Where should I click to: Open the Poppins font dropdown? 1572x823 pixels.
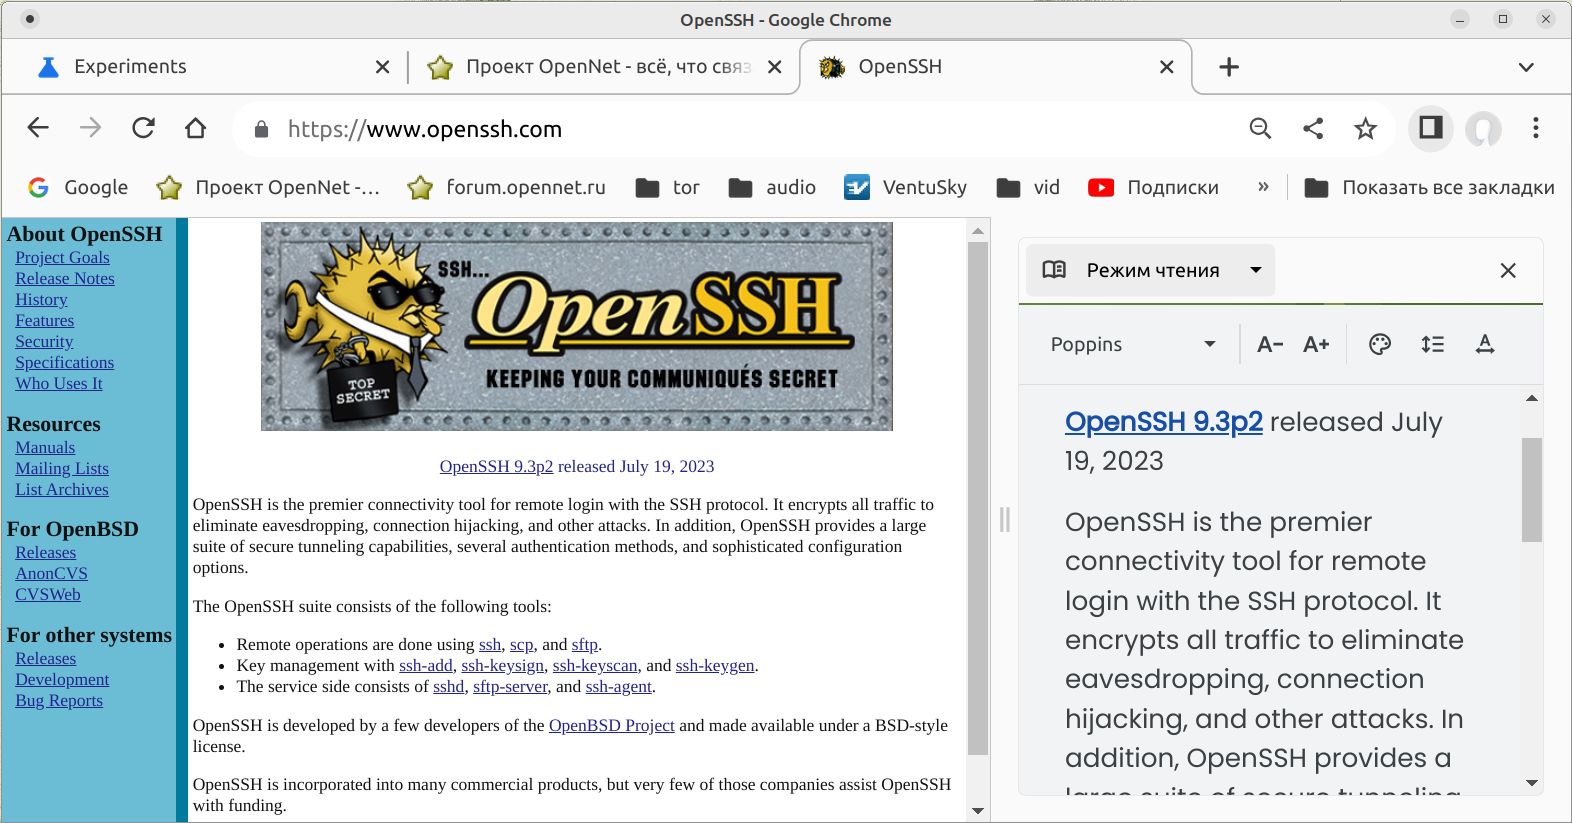click(1133, 344)
